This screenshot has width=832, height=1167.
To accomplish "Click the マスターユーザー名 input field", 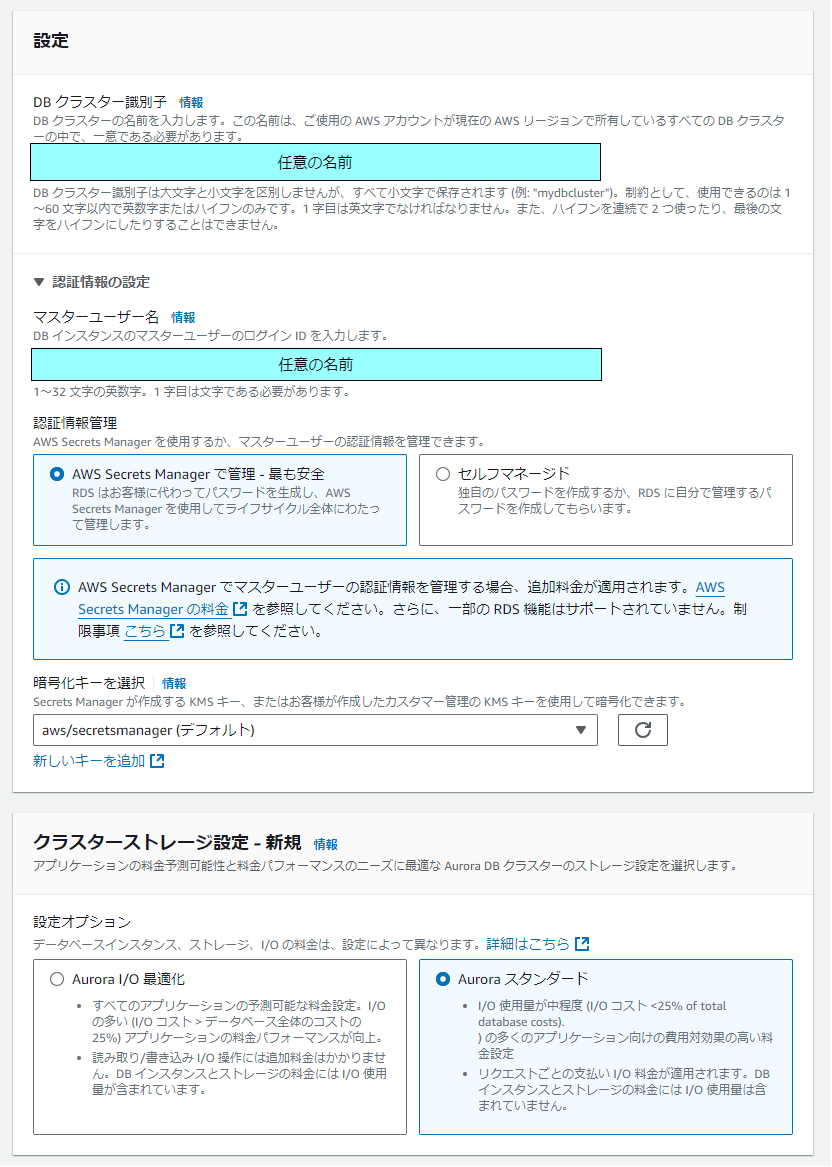I will tap(316, 365).
